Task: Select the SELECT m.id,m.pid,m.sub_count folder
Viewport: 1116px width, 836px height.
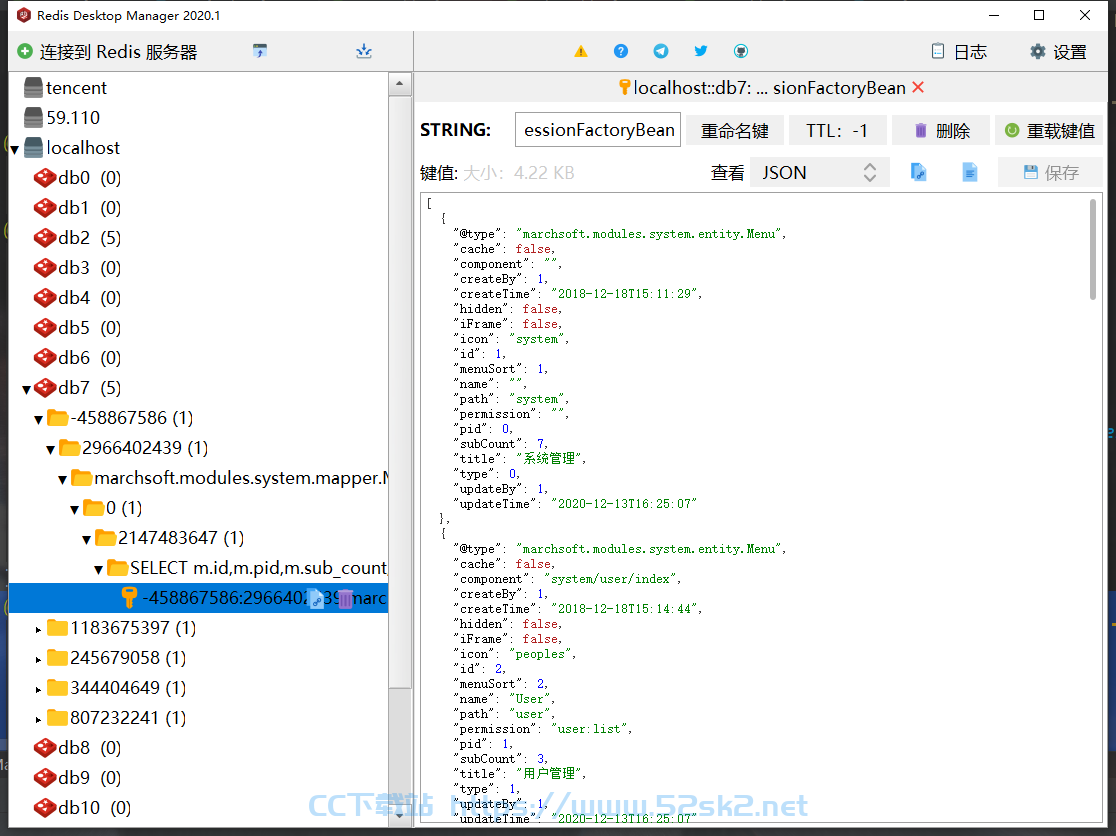Action: click(x=247, y=568)
